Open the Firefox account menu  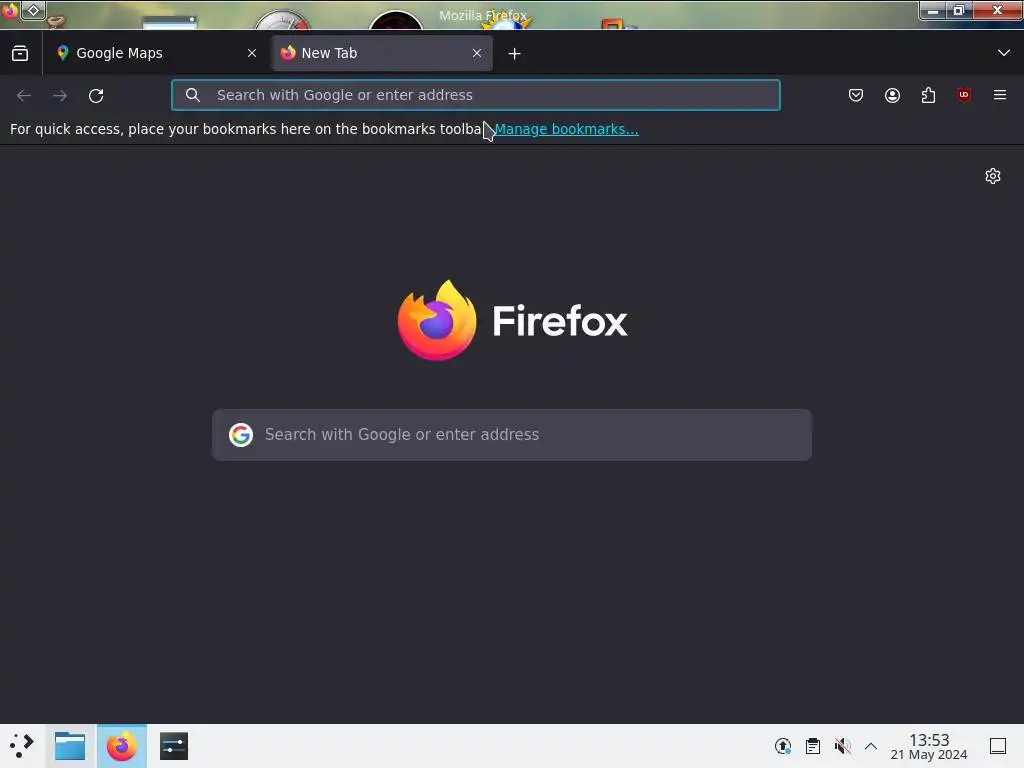coord(892,95)
